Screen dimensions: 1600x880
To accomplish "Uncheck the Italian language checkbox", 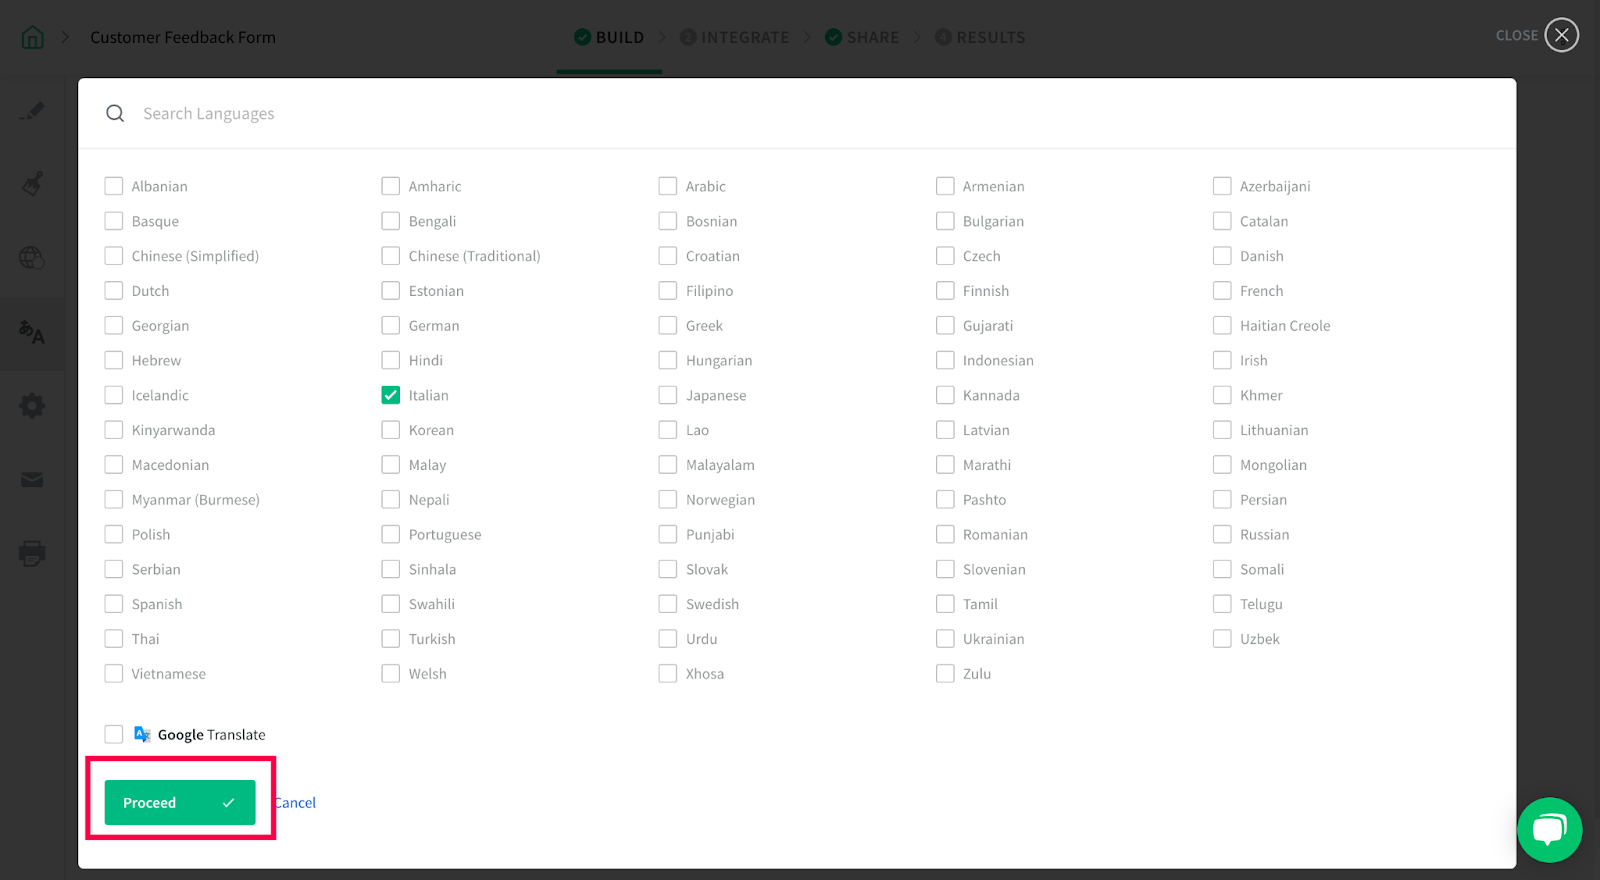I will click(390, 395).
